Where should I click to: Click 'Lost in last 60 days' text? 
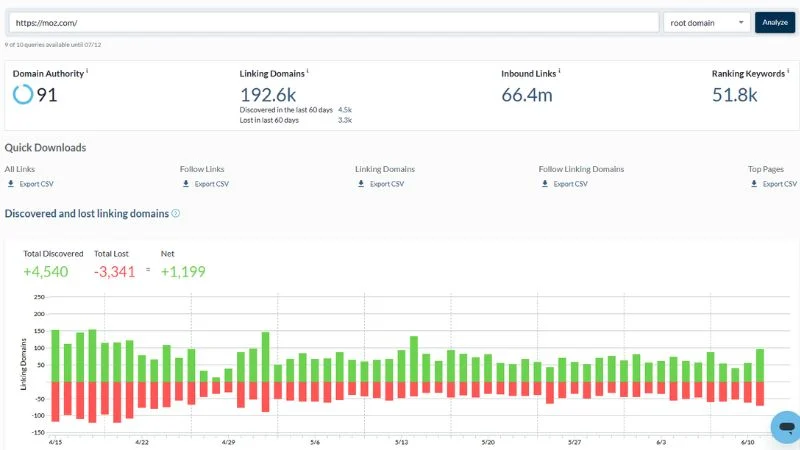269,120
